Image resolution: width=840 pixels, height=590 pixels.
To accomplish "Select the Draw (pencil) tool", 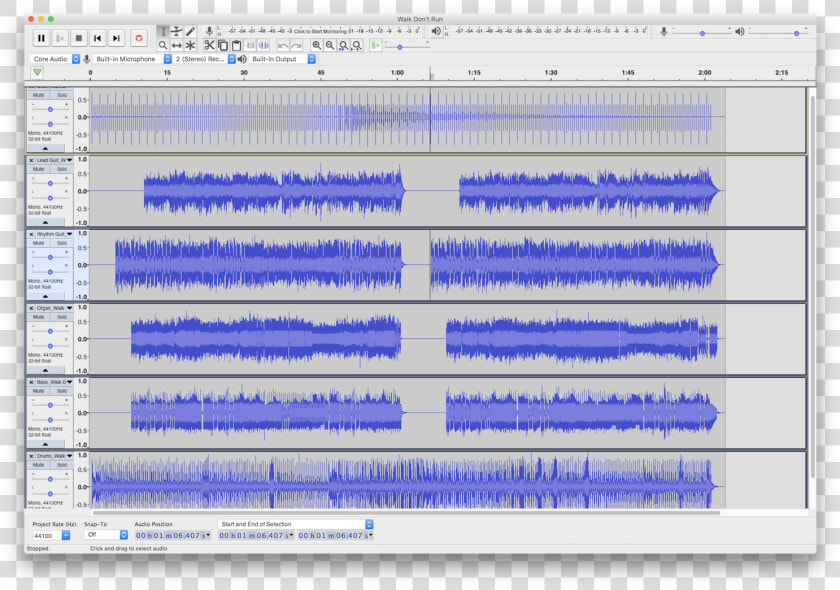I will coord(190,32).
